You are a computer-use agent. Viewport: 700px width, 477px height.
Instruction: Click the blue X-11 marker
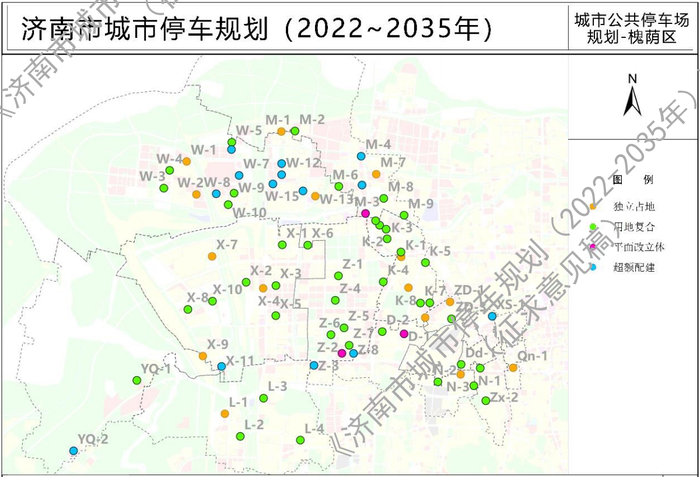tap(221, 366)
